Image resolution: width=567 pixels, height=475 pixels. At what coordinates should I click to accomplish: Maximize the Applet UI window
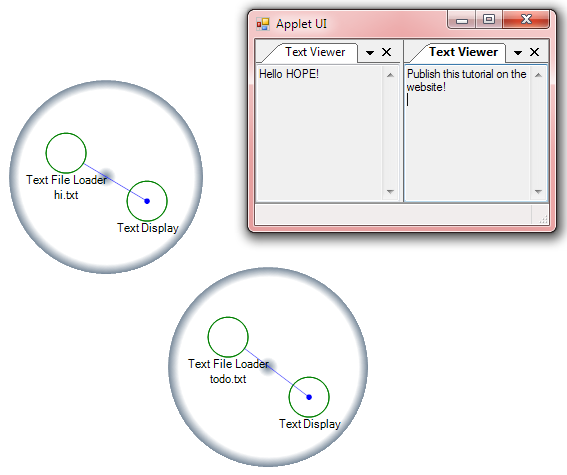point(489,20)
